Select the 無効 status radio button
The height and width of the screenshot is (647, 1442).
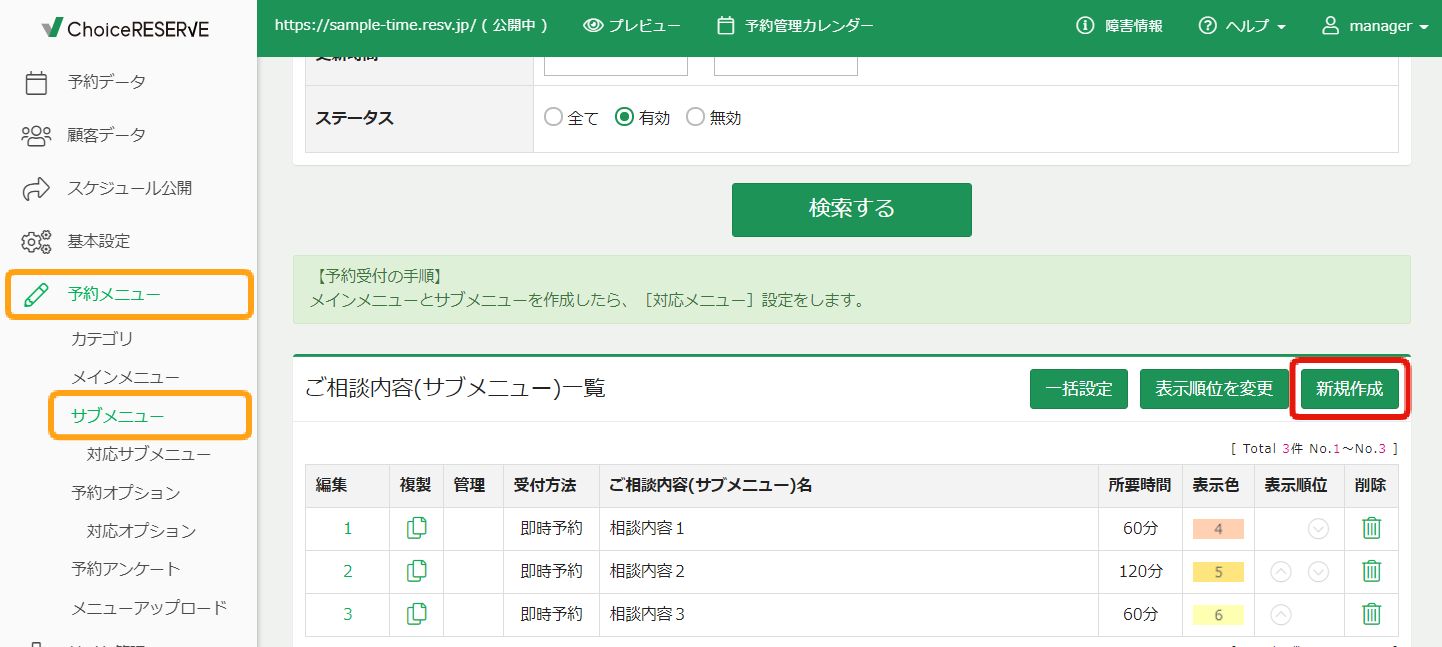[x=695, y=117]
